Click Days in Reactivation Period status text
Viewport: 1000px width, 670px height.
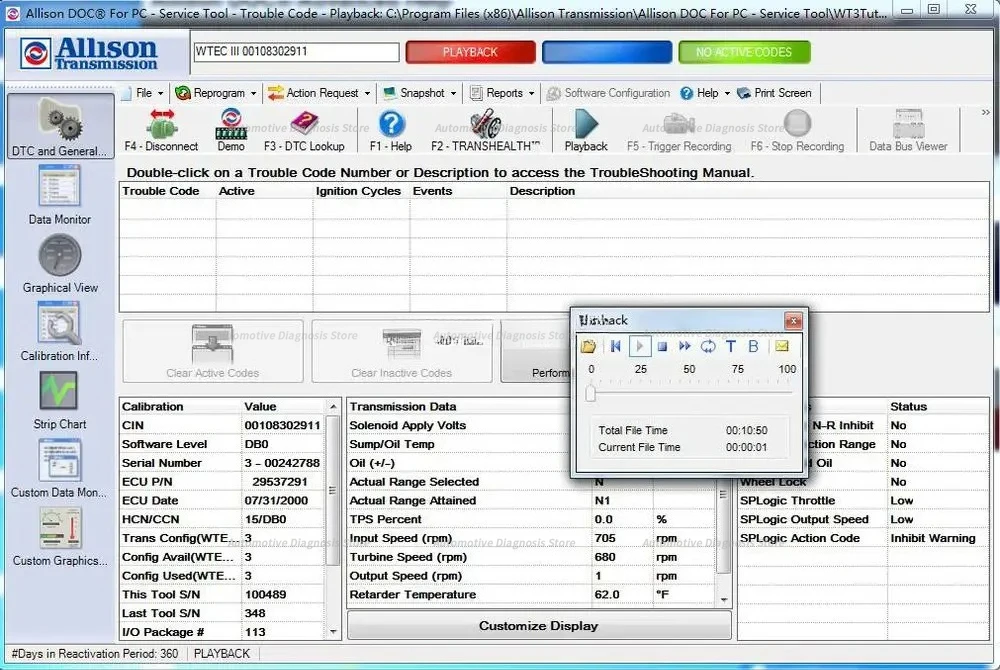[x=95, y=653]
